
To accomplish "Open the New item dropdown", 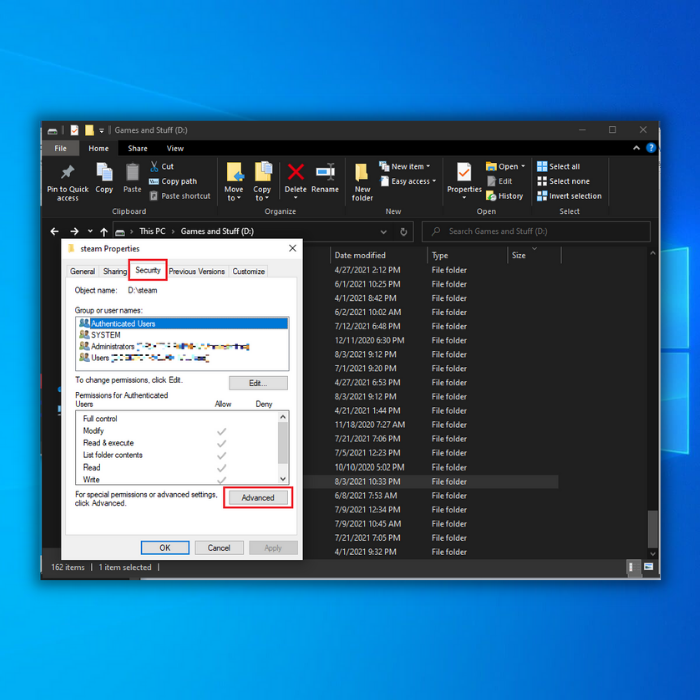I will [x=404, y=167].
